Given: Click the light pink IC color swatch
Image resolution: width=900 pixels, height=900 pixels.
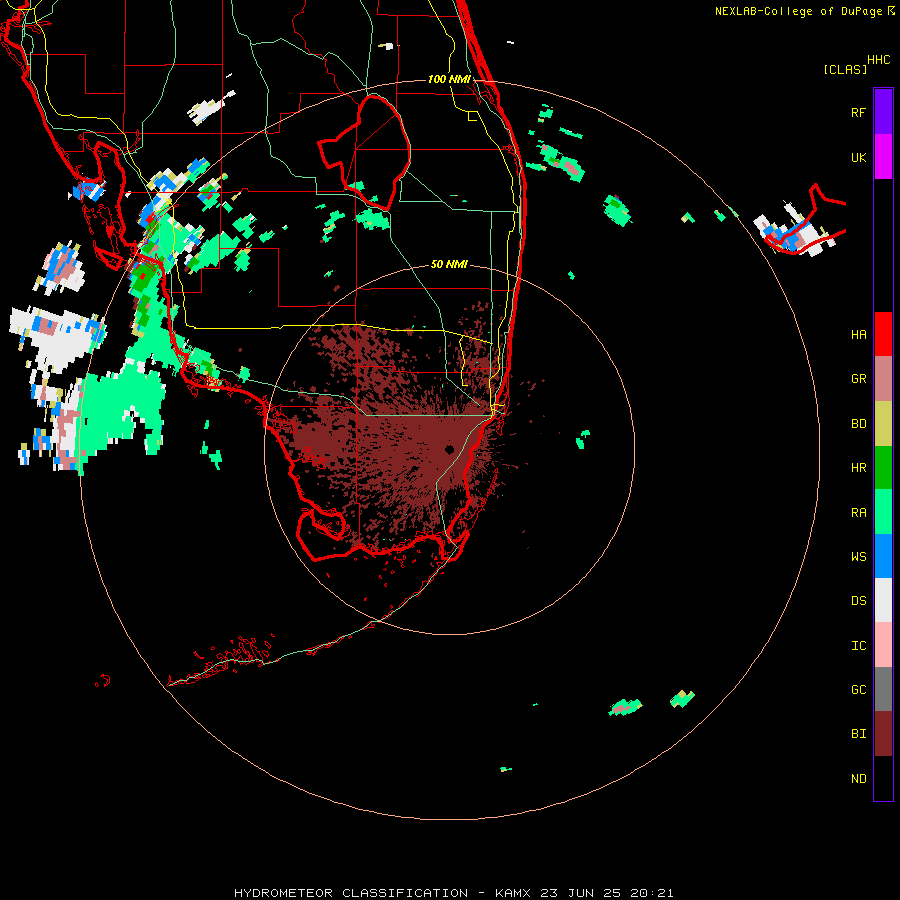Looking at the screenshot, I should (883, 645).
